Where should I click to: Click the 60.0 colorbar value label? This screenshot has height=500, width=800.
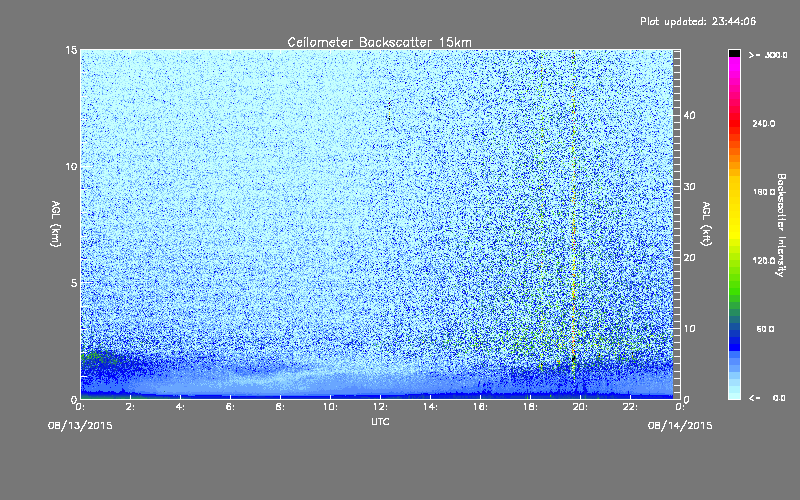(765, 329)
